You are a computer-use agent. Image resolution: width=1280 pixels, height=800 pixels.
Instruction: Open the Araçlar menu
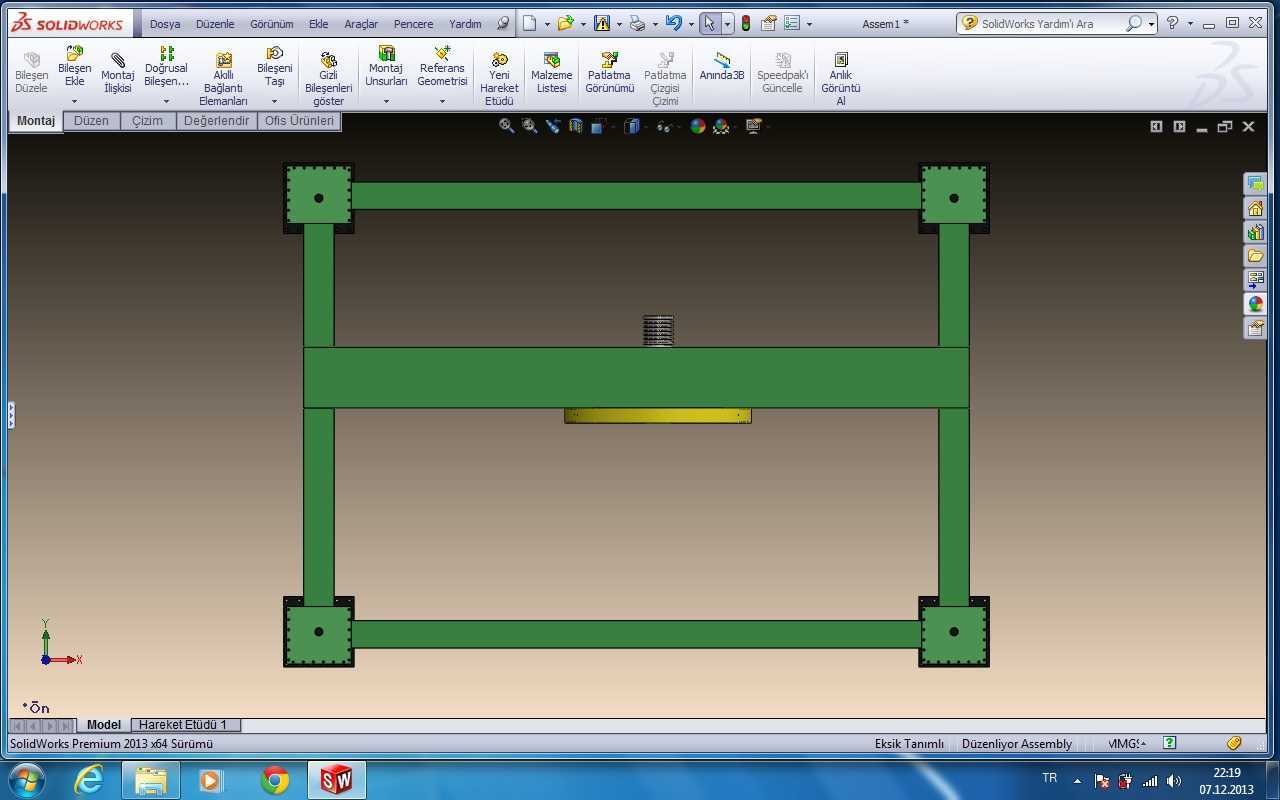pyautogui.click(x=361, y=24)
